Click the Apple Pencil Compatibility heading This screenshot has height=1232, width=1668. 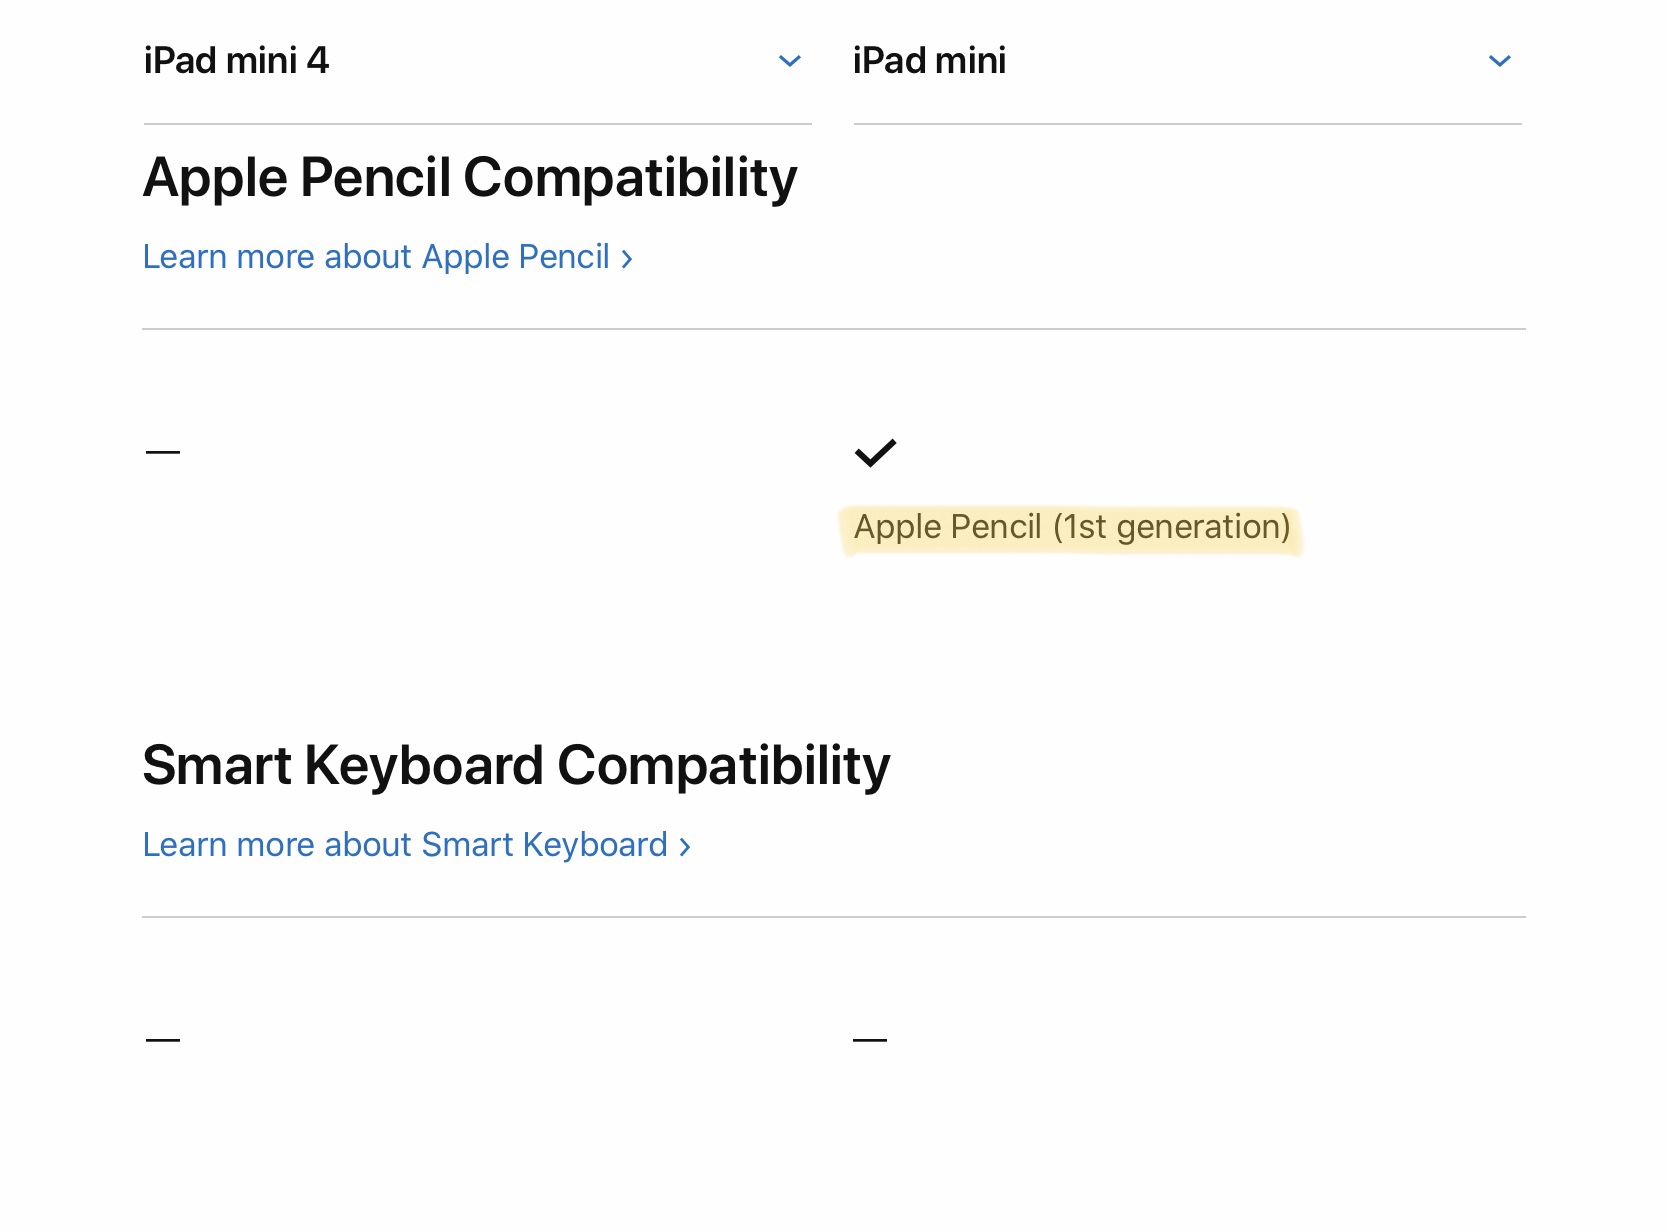470,178
